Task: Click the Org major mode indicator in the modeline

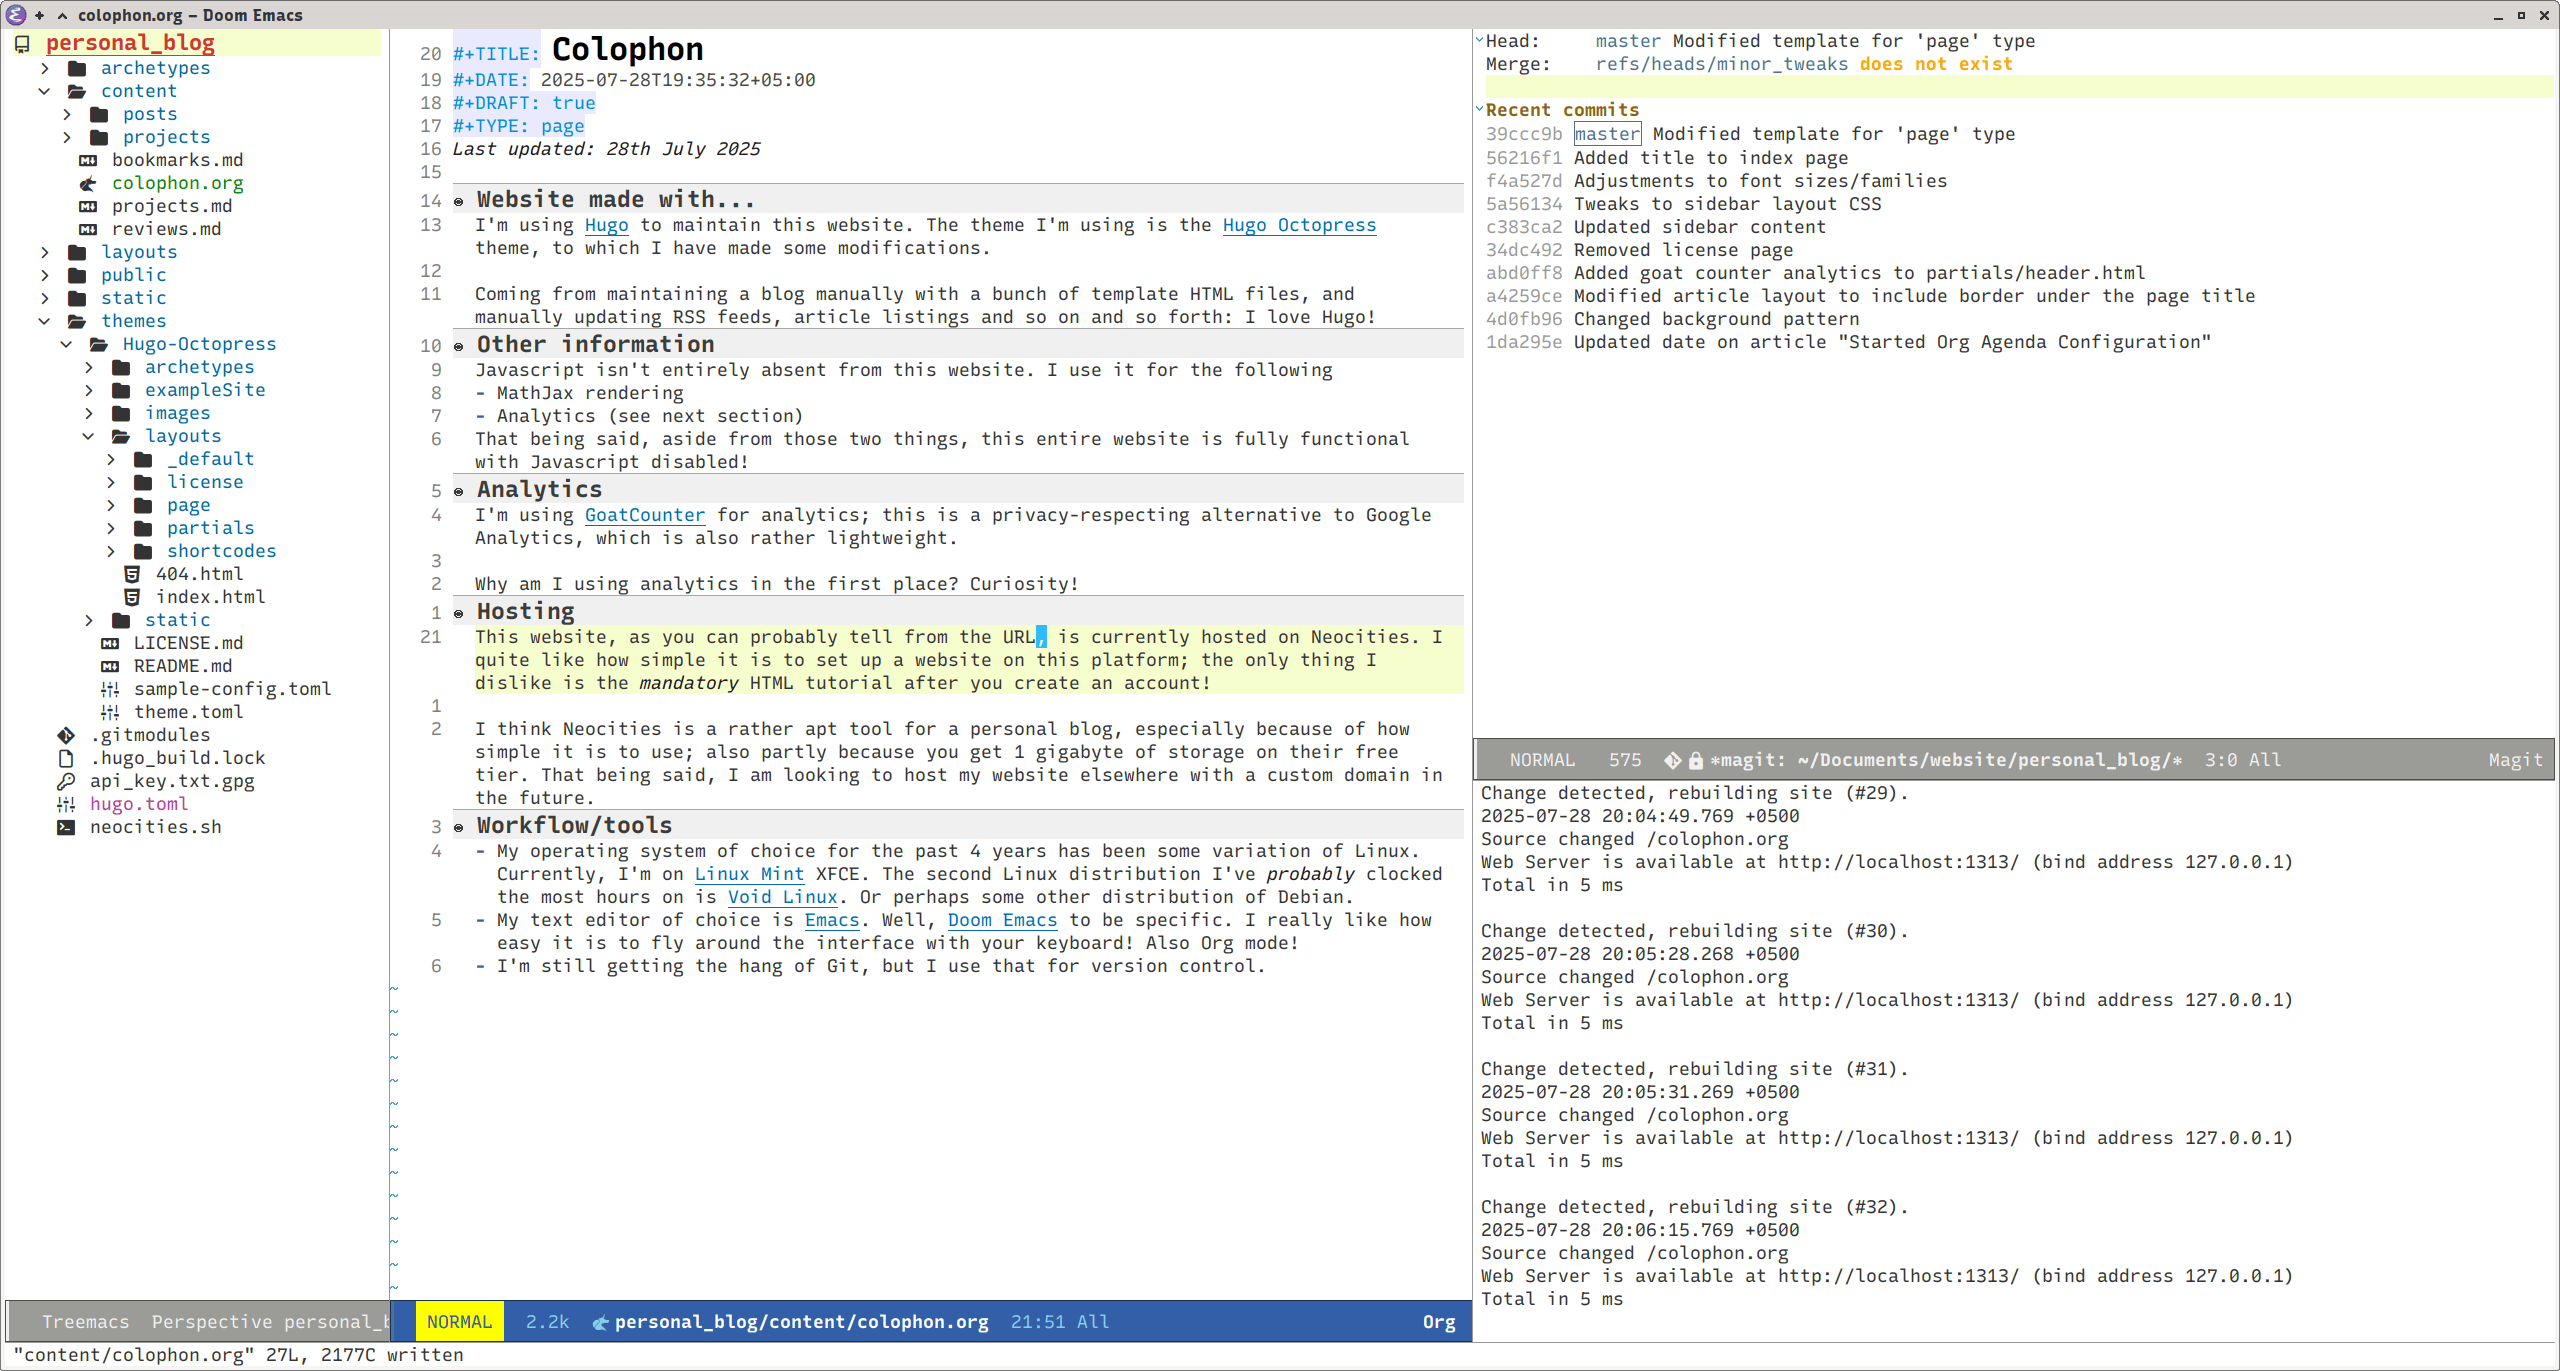Action: coord(1439,1322)
